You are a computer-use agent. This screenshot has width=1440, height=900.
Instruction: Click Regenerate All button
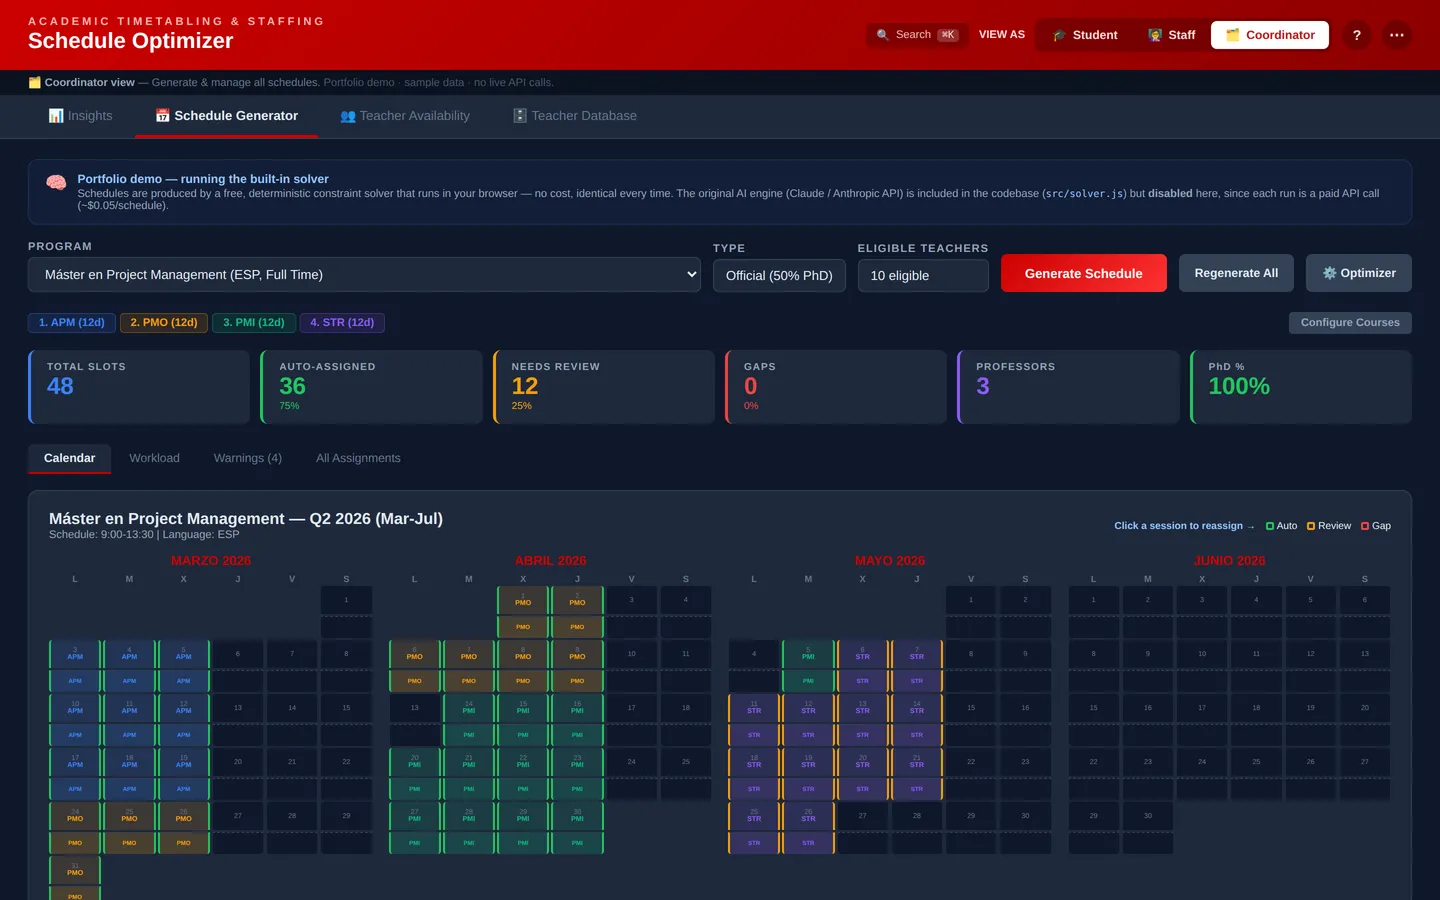coord(1236,273)
